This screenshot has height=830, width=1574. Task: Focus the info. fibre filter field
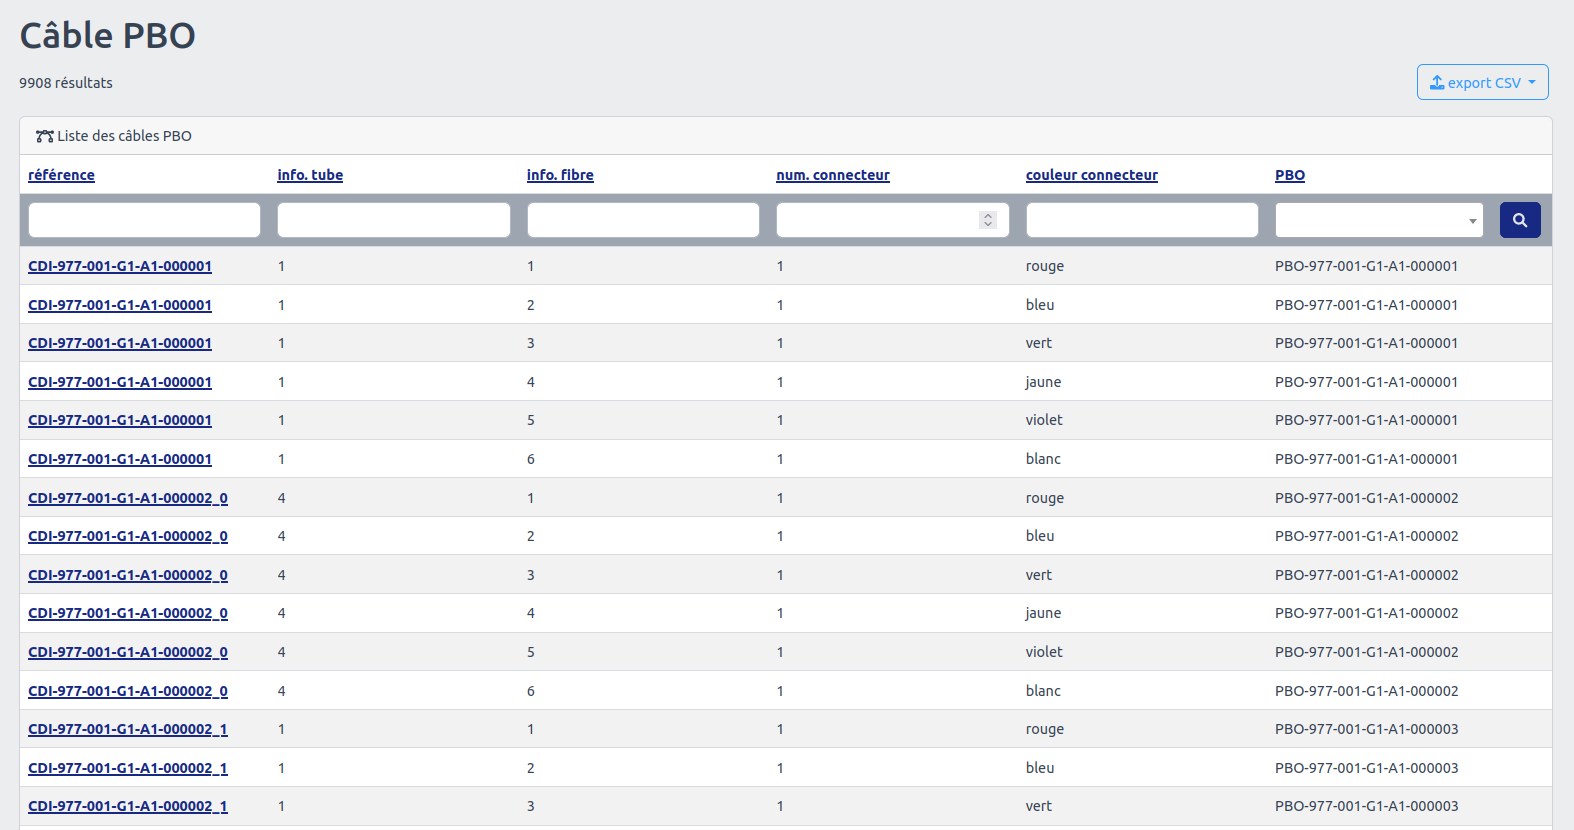click(643, 220)
